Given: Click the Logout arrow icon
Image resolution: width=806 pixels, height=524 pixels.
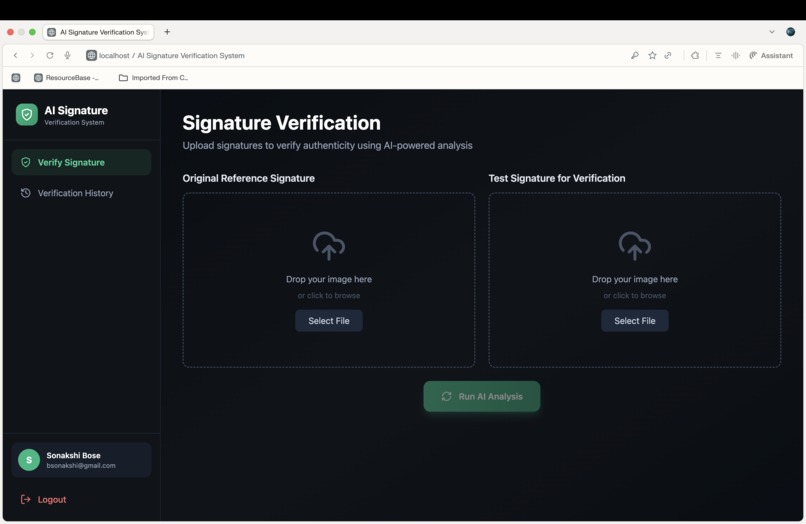Looking at the screenshot, I should [25, 499].
